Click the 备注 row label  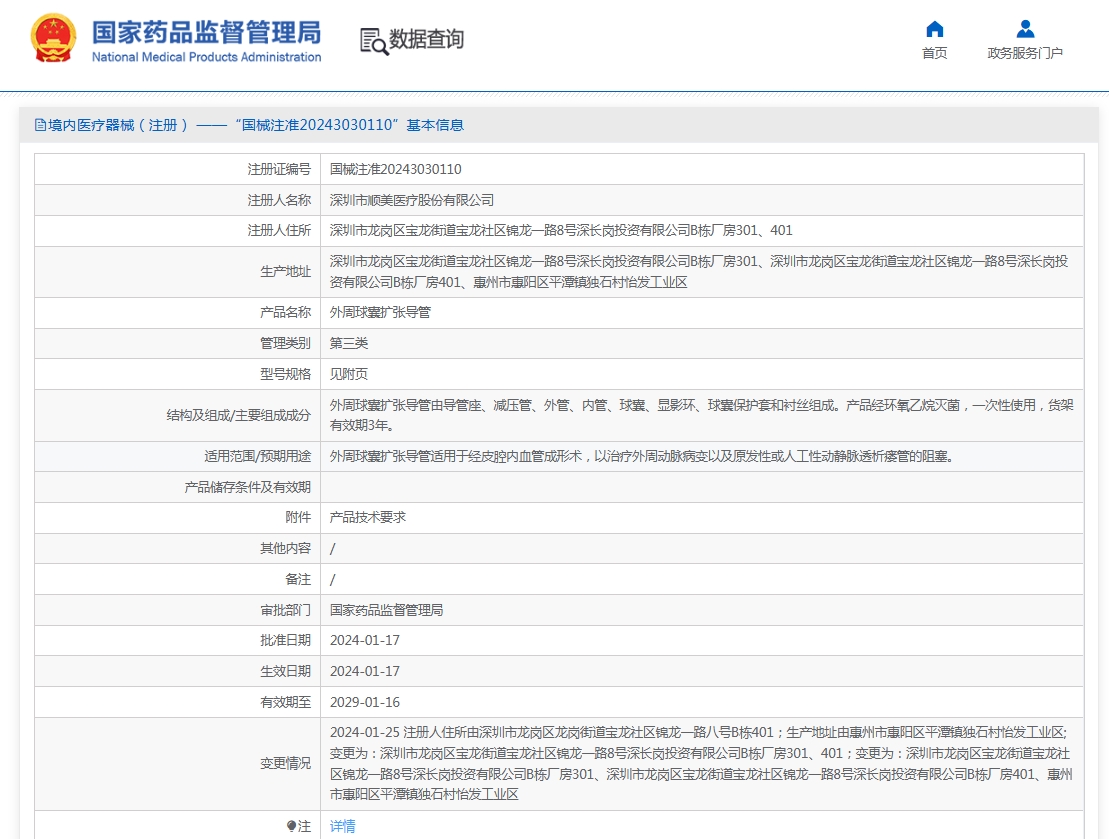[298, 579]
